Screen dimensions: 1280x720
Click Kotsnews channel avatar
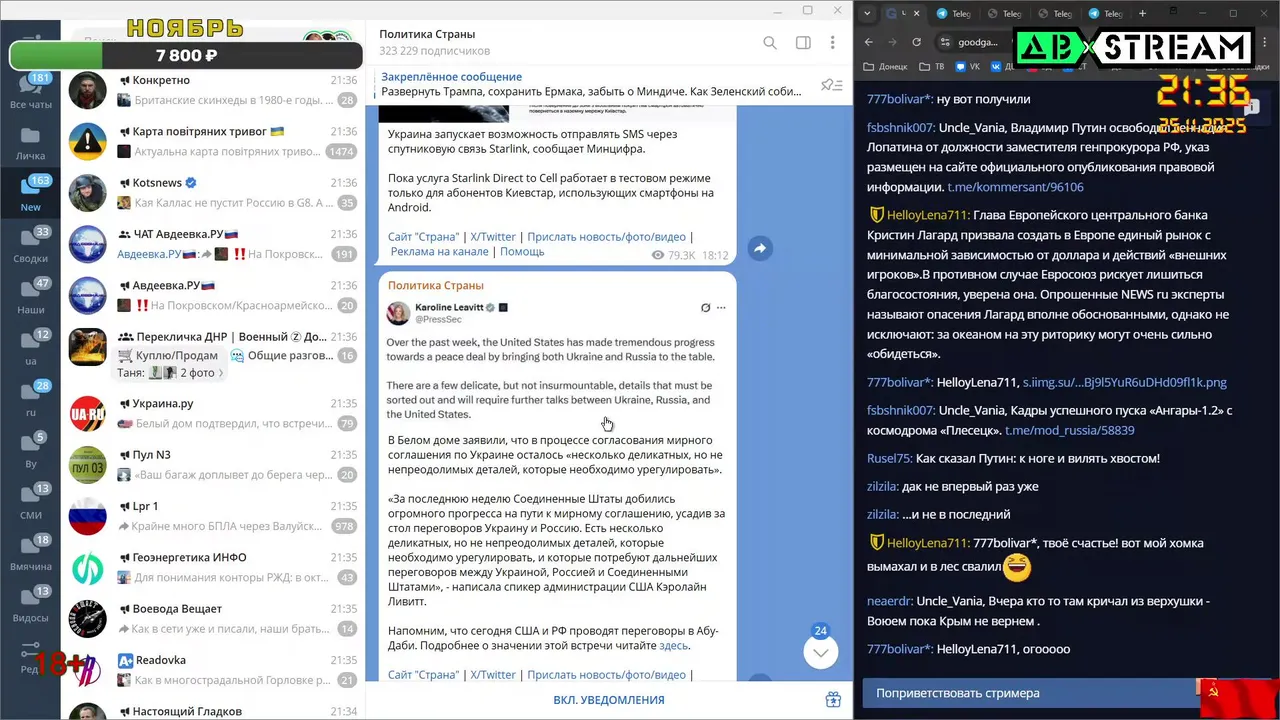pos(88,193)
